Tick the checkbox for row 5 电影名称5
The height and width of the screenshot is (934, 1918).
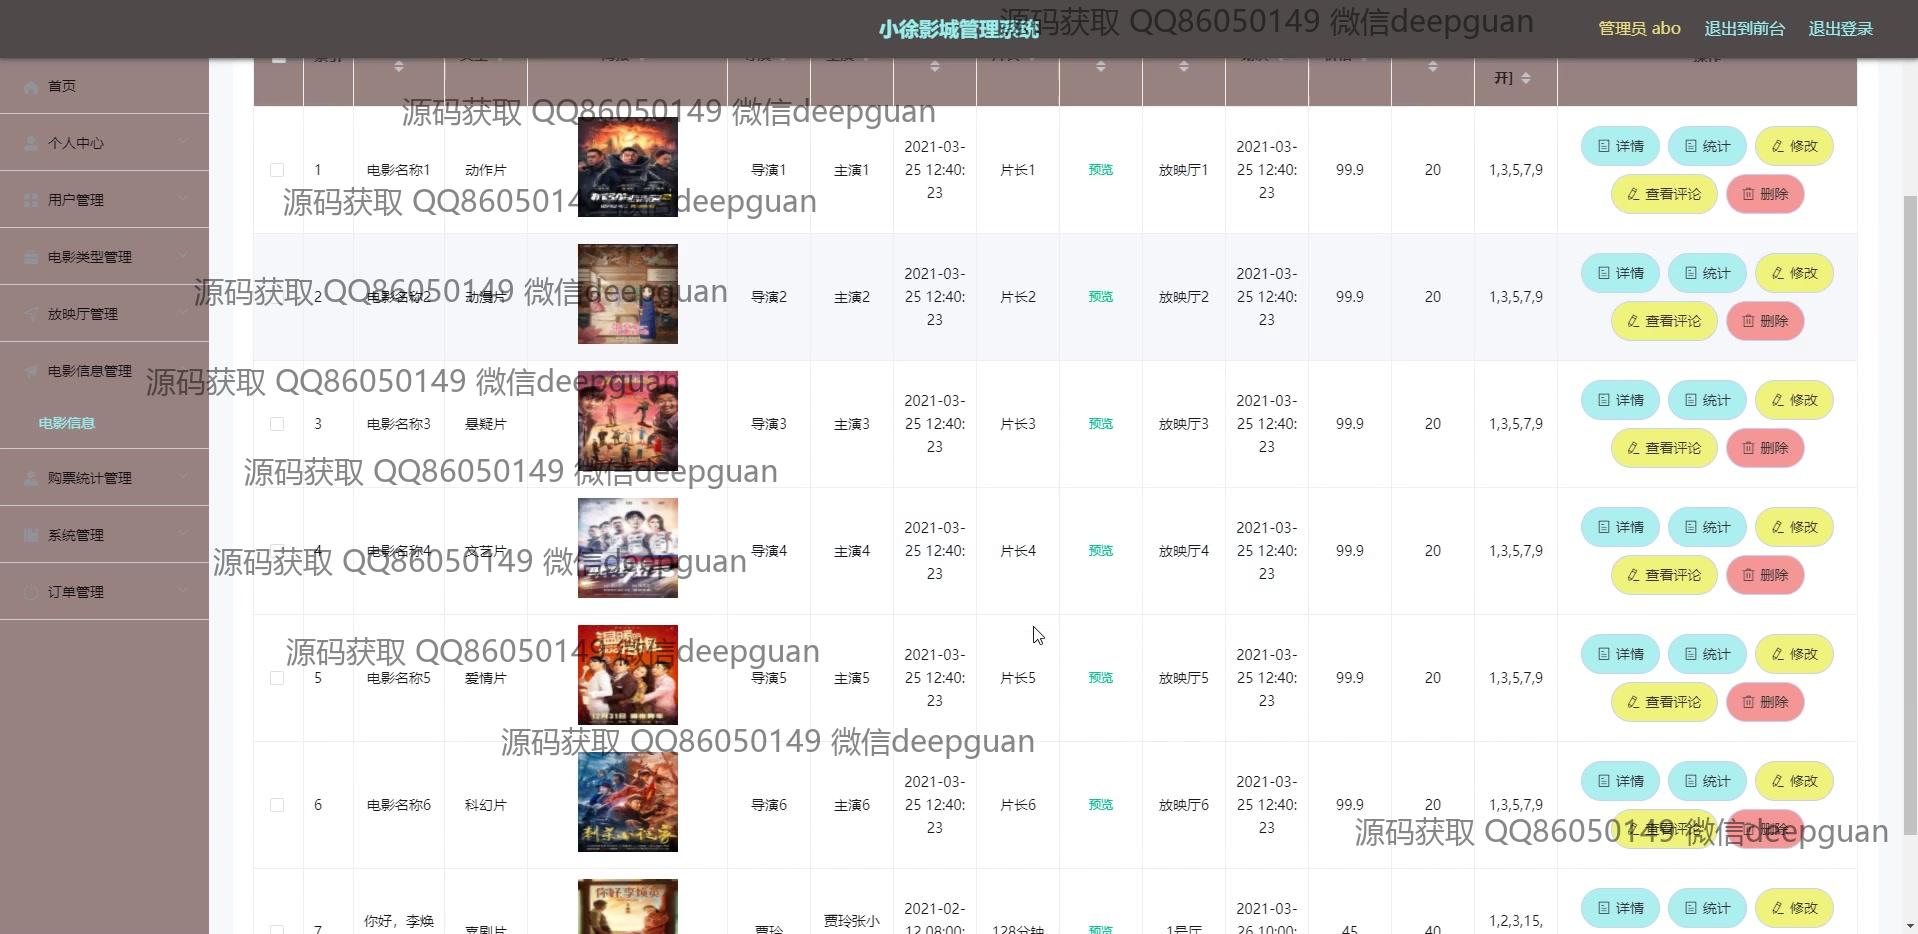[x=277, y=678]
